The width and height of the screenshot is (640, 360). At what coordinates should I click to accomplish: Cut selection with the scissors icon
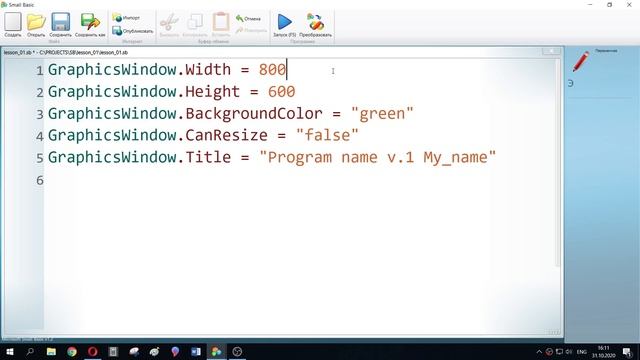tap(169, 24)
